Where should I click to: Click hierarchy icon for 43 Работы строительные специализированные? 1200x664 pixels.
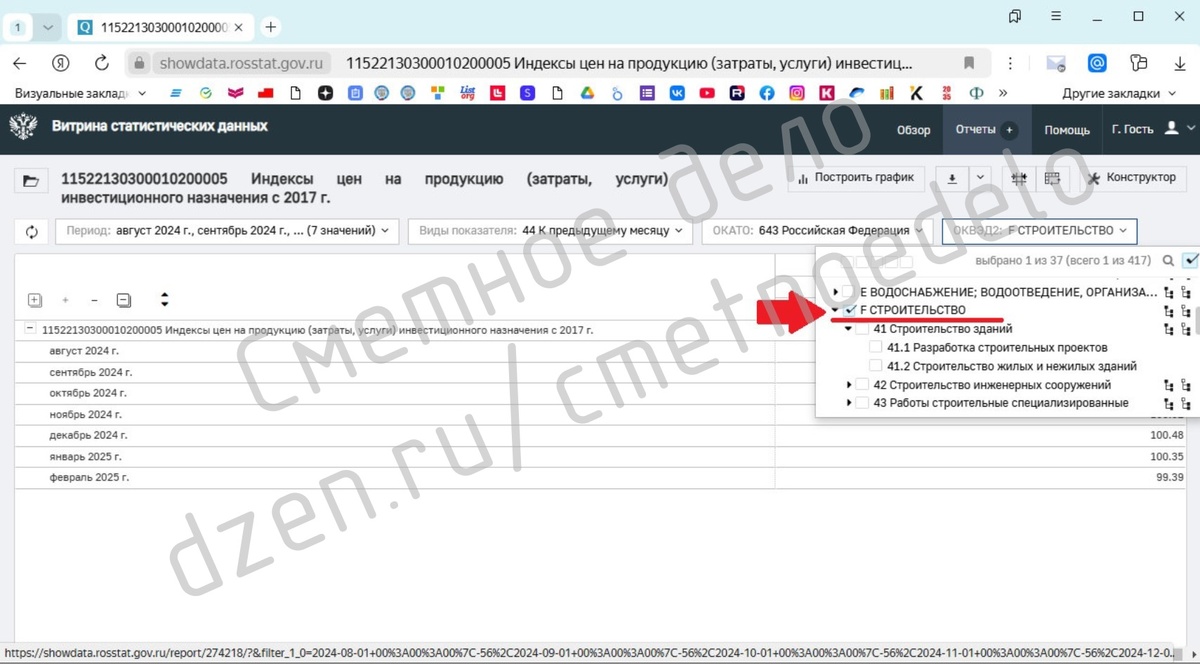tap(1186, 403)
